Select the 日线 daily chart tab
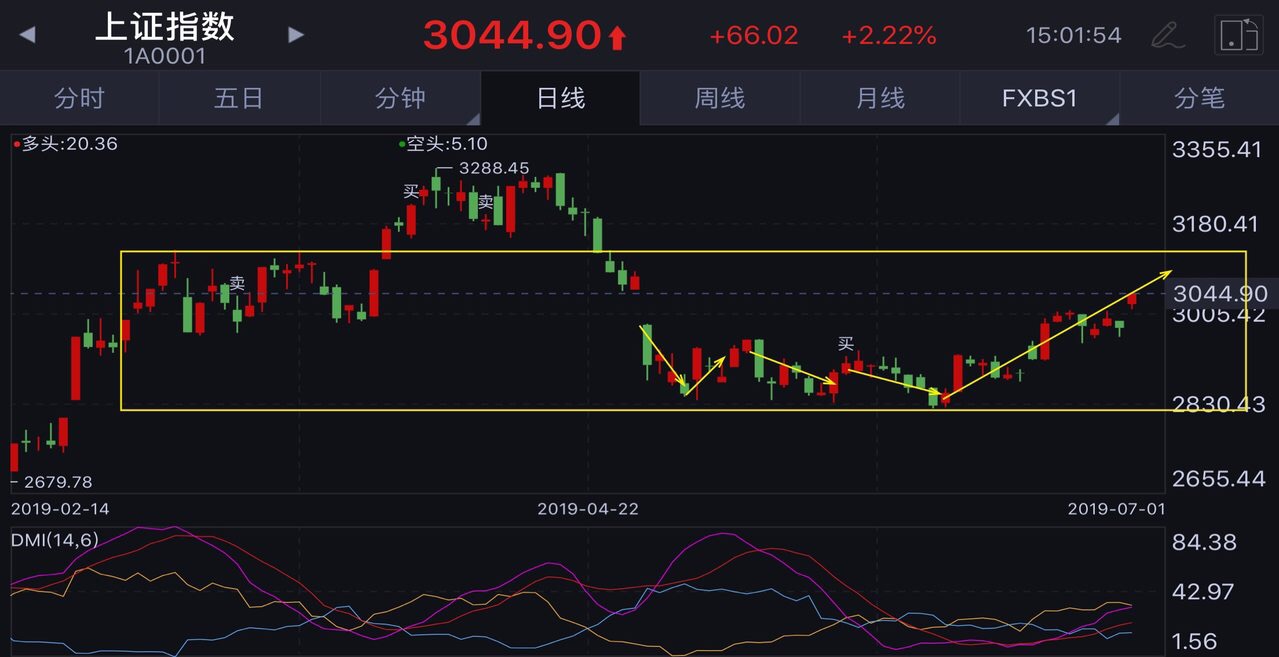The image size is (1279, 657). pos(560,98)
